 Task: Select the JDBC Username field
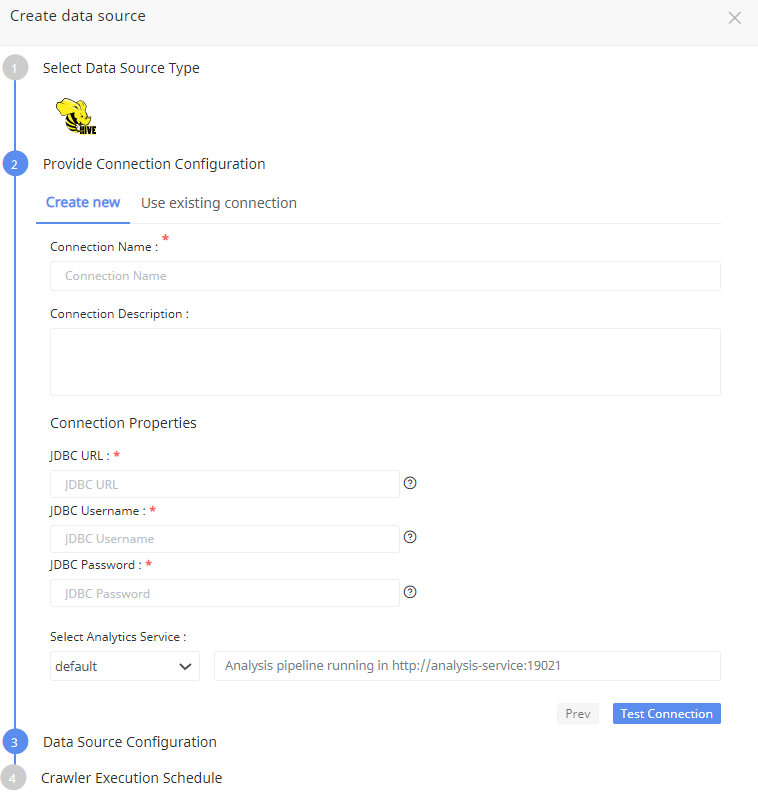click(225, 539)
